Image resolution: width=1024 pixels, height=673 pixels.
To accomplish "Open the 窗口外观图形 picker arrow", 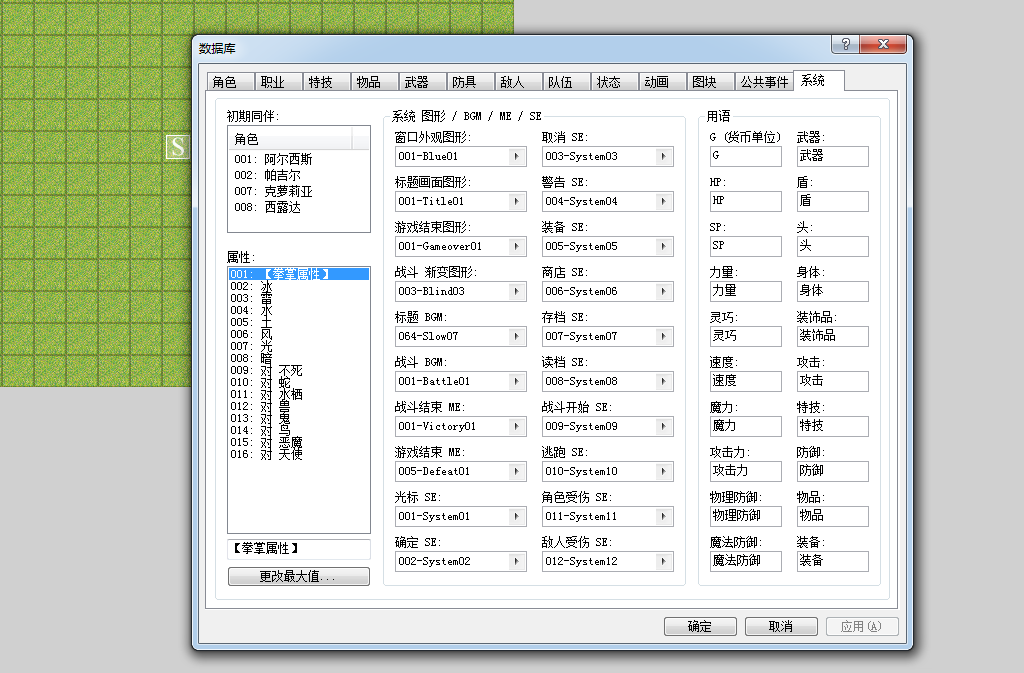I will click(x=517, y=157).
